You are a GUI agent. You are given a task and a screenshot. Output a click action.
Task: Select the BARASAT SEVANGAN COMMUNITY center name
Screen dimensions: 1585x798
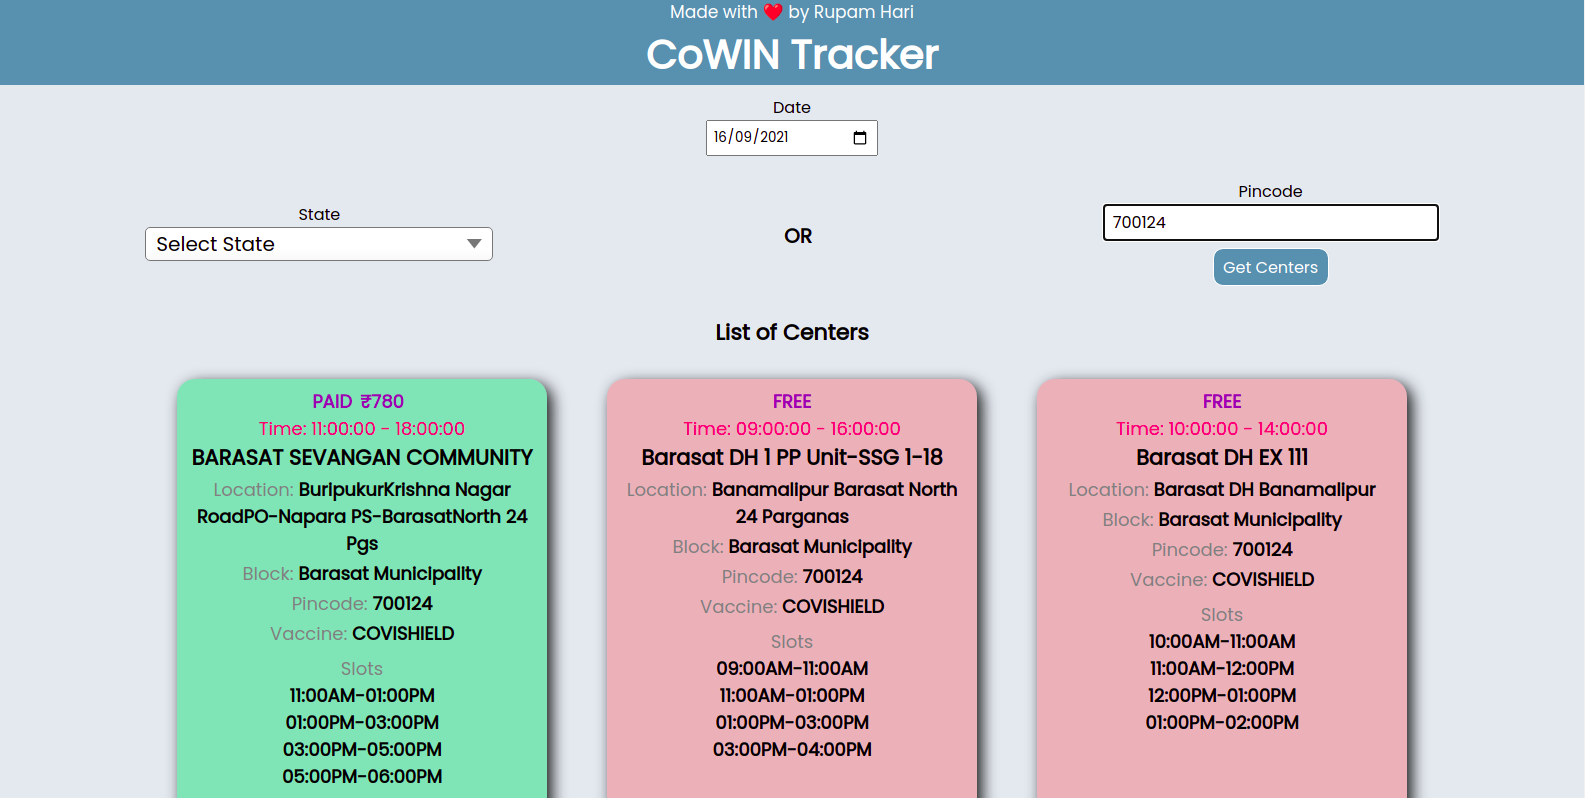362,458
